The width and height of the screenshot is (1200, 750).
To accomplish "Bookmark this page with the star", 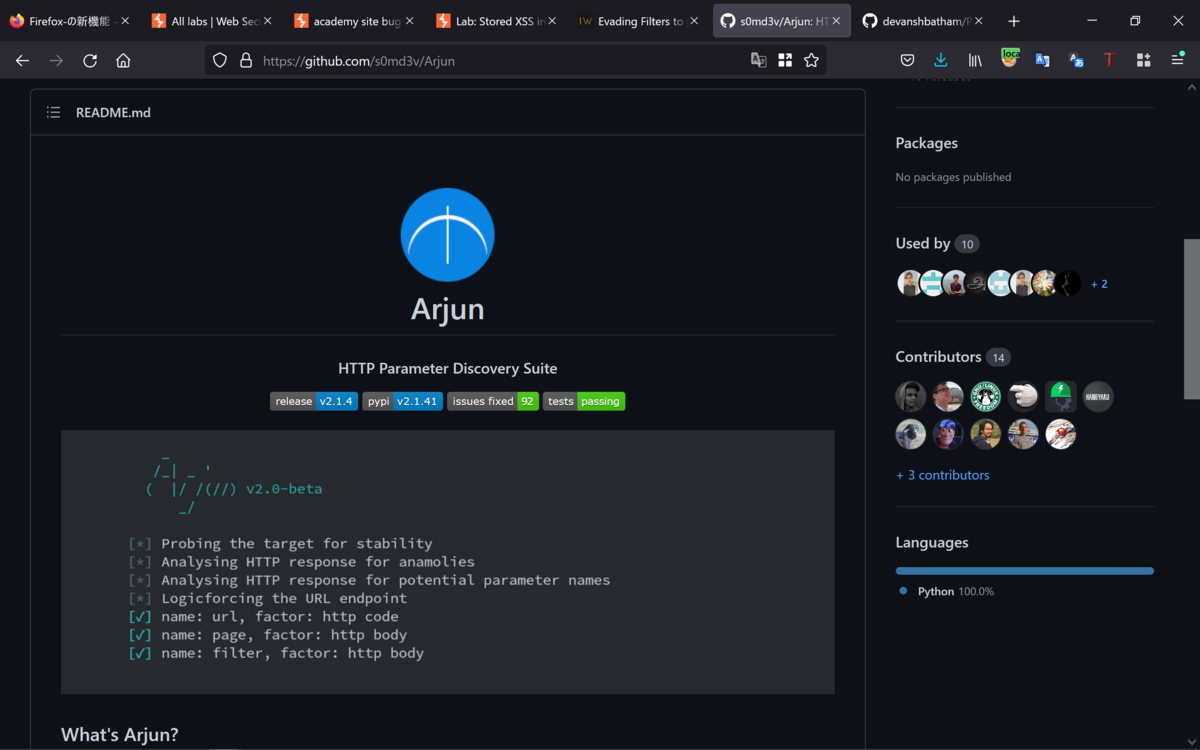I will pos(811,60).
